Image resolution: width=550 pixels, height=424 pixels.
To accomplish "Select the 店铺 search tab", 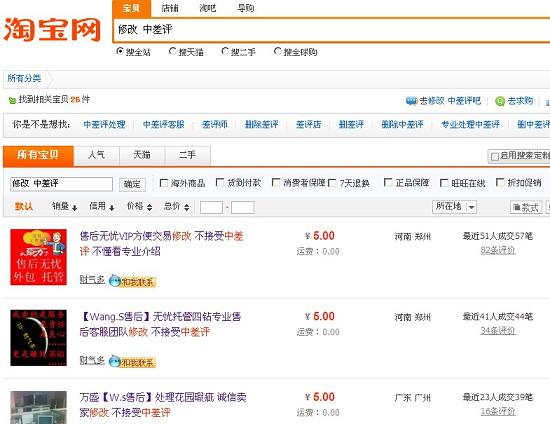I will click(x=170, y=8).
